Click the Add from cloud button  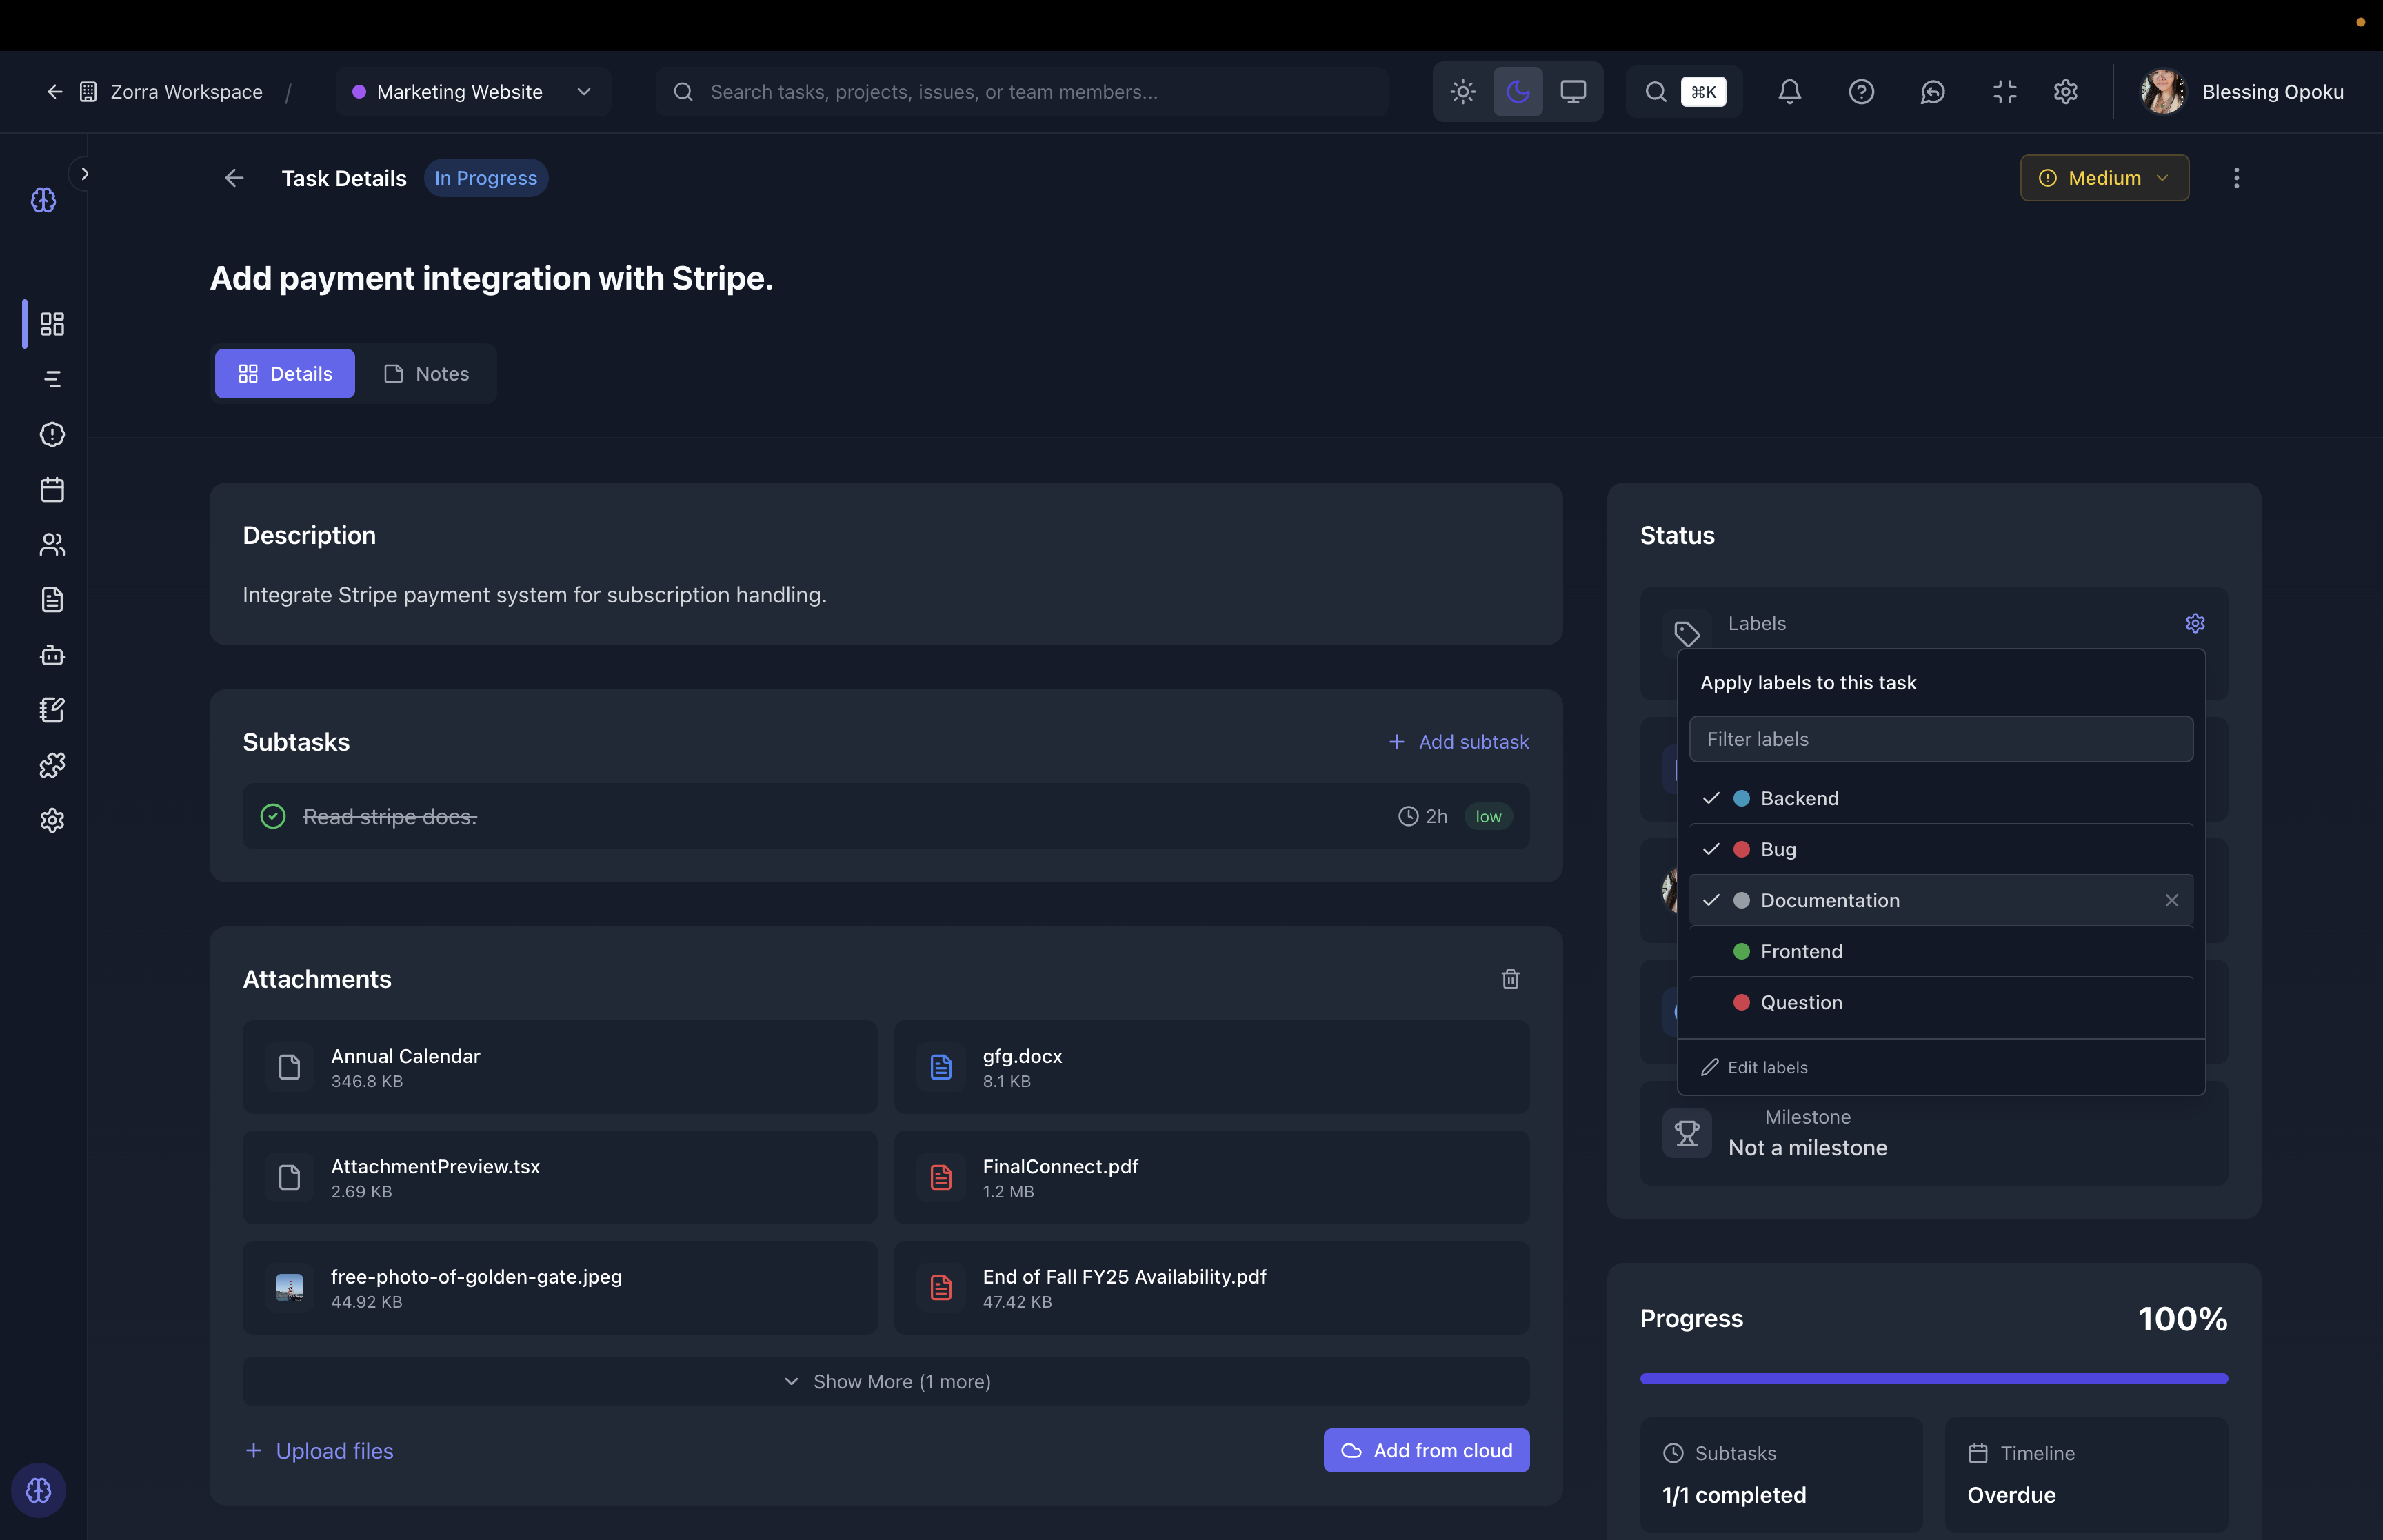(1425, 1450)
